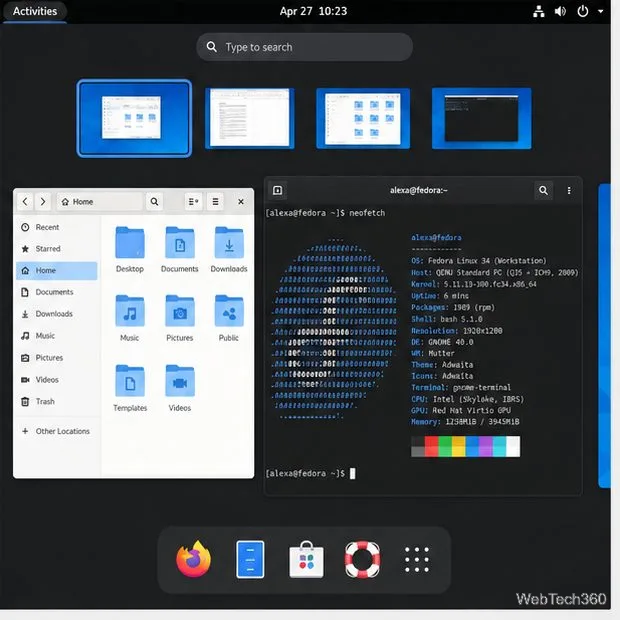This screenshot has height=620, width=620.
Task: Switch to the second workspace with document
Action: point(250,118)
